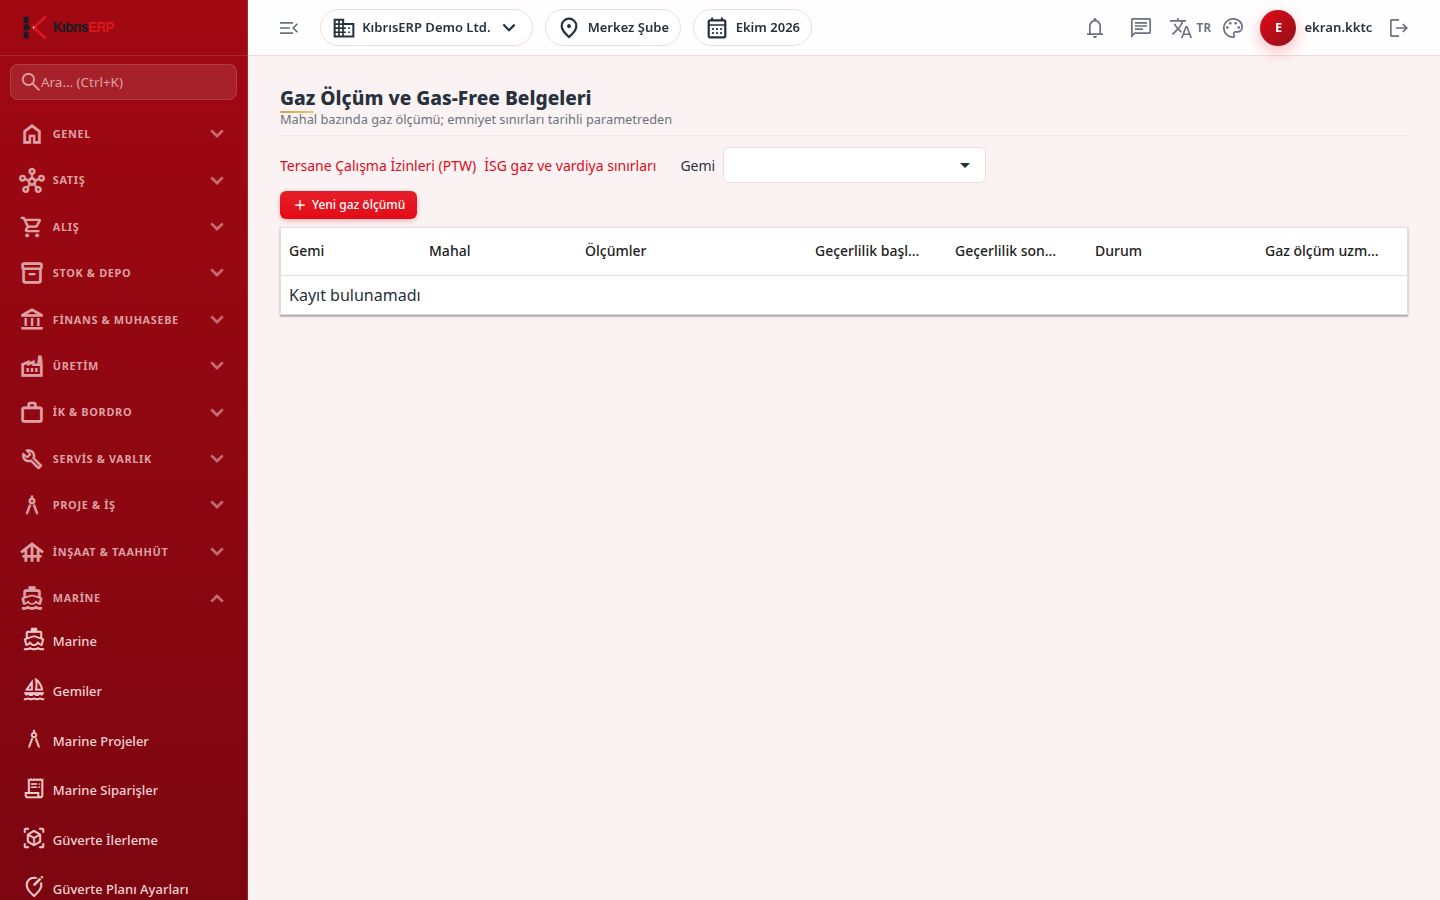The height and width of the screenshot is (900, 1440).
Task: Collapse the MARİNE sidebar section
Action: (124, 598)
